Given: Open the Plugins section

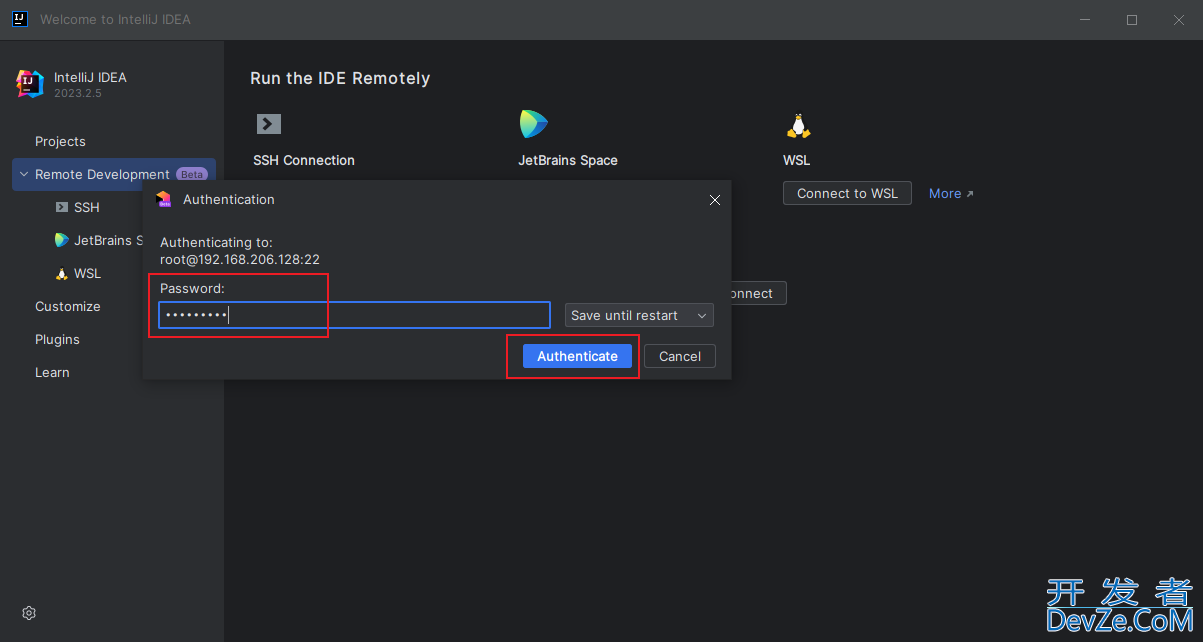Looking at the screenshot, I should (x=57, y=339).
